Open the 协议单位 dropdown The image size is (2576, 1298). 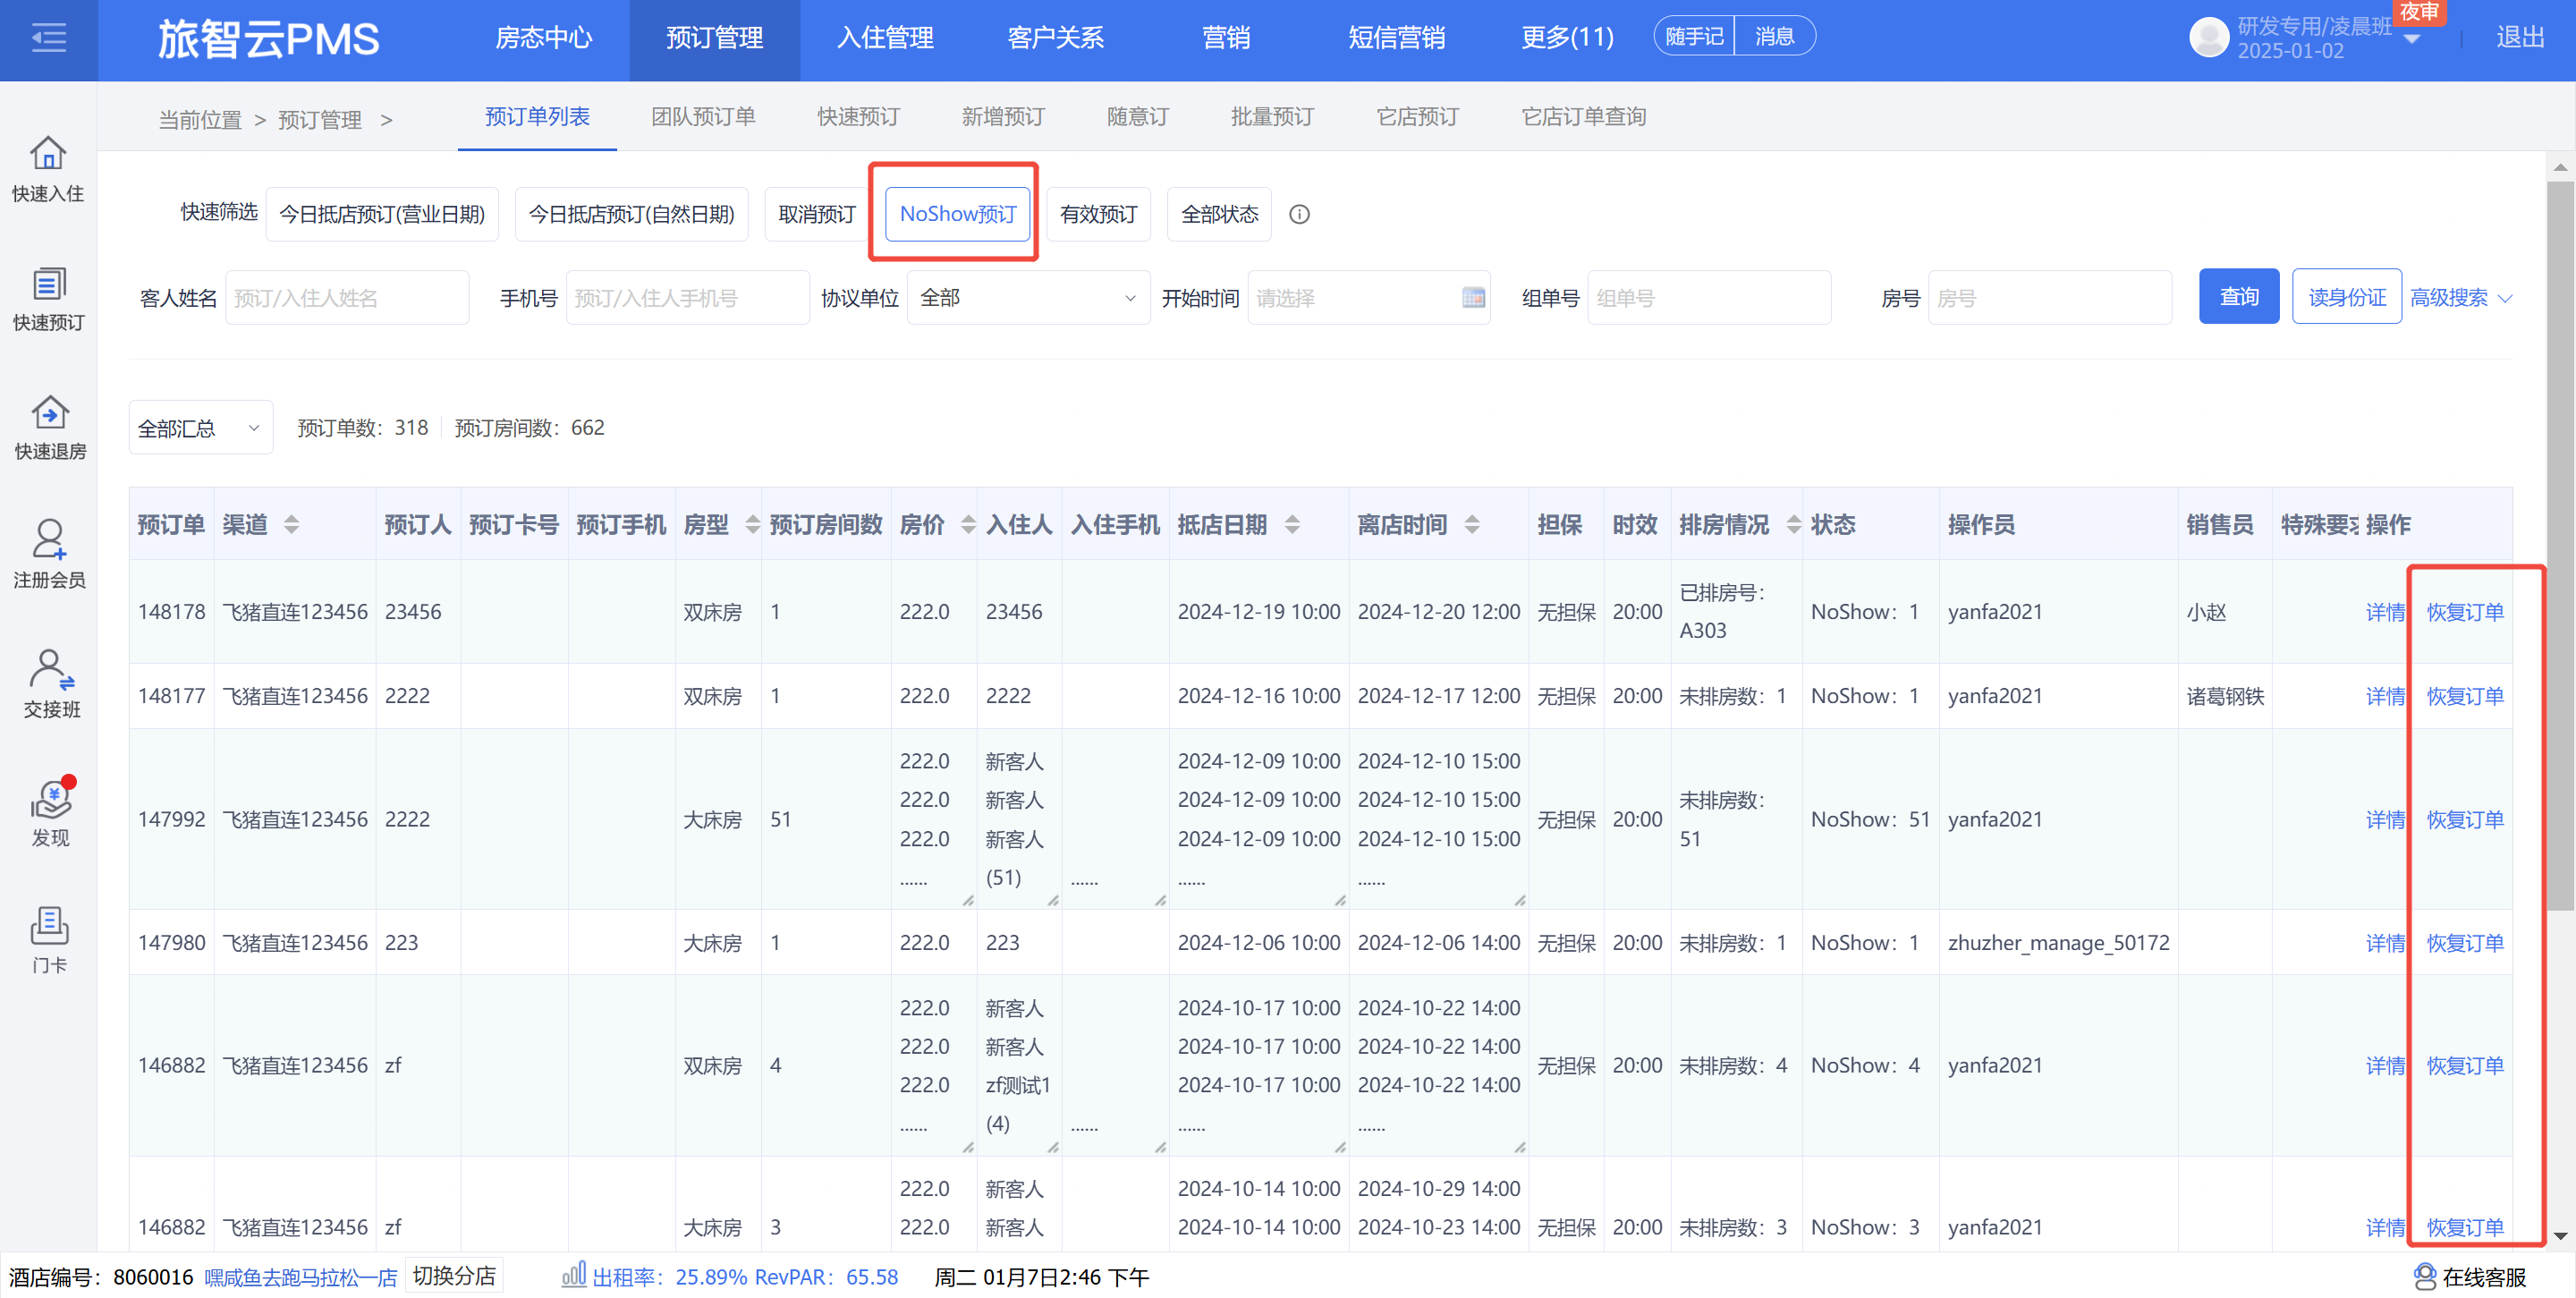(1028, 297)
